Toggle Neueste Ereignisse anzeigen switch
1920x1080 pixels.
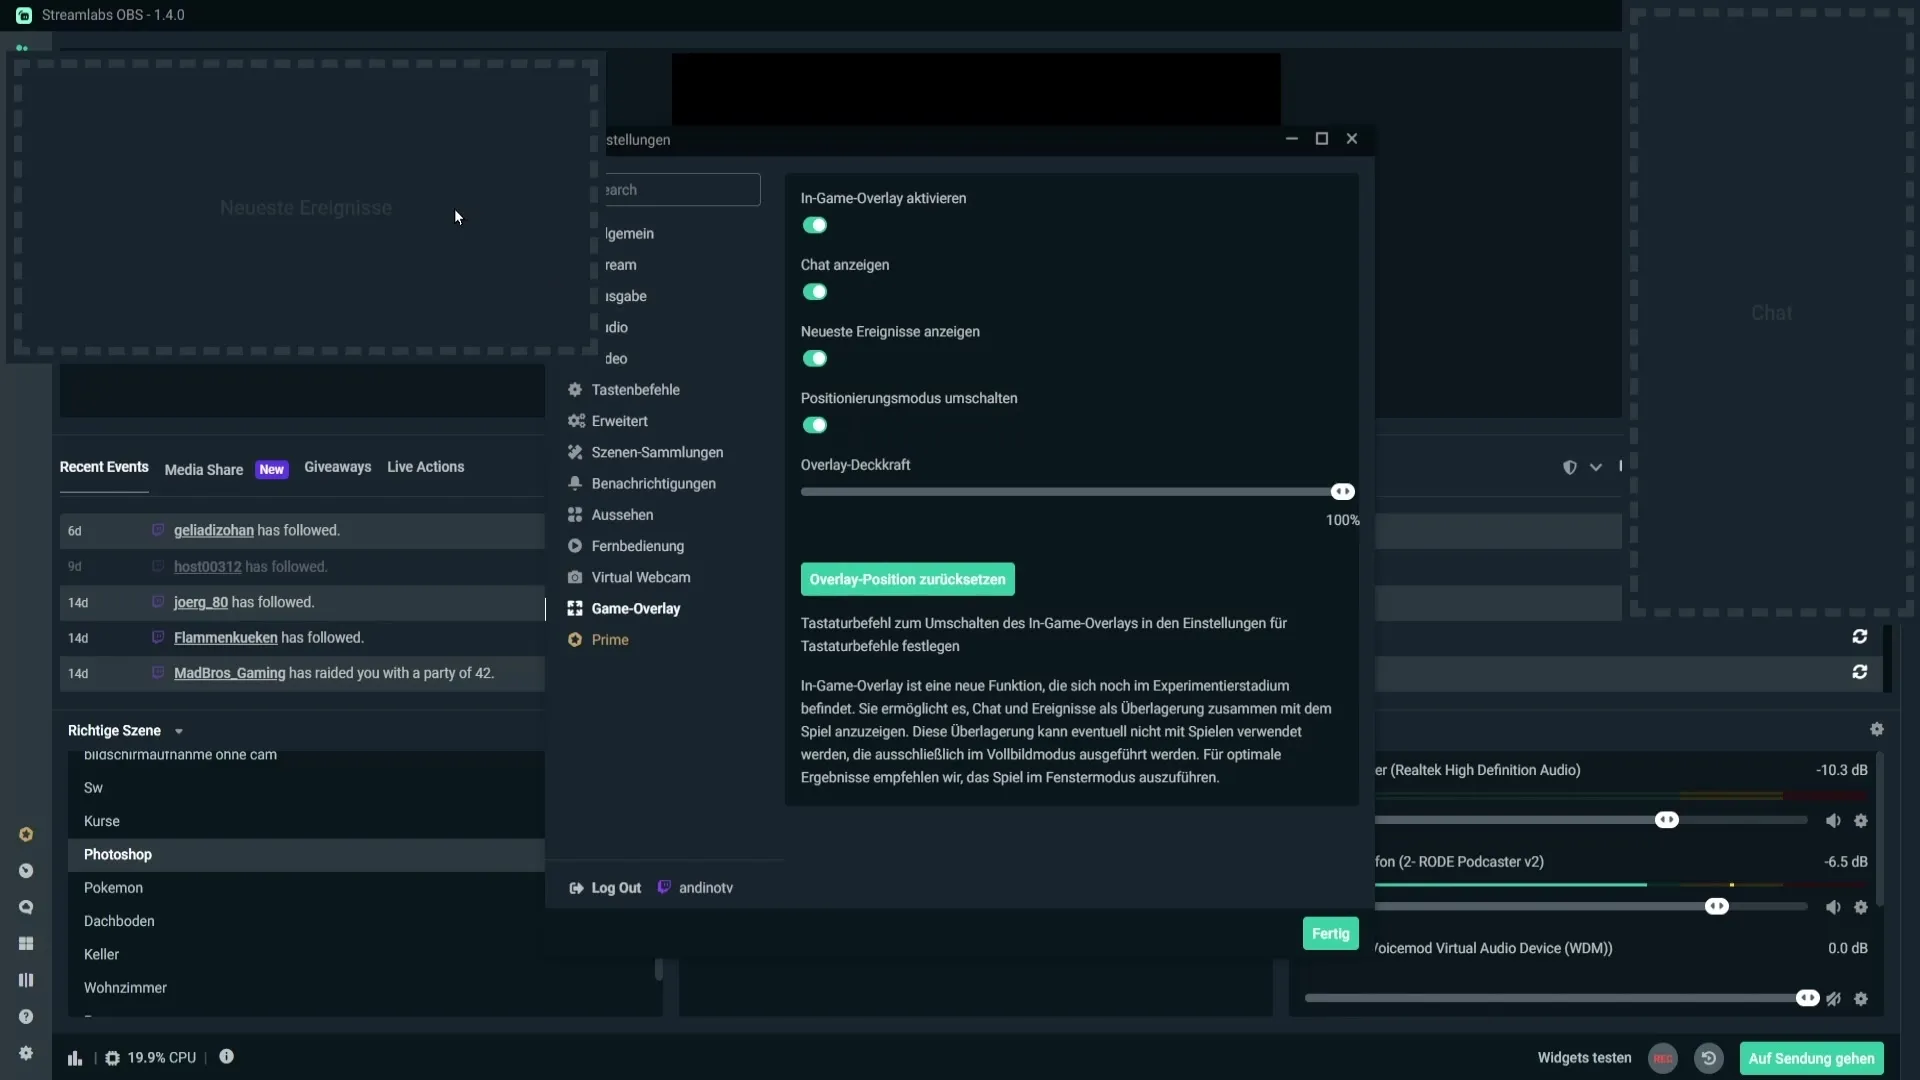tap(814, 357)
